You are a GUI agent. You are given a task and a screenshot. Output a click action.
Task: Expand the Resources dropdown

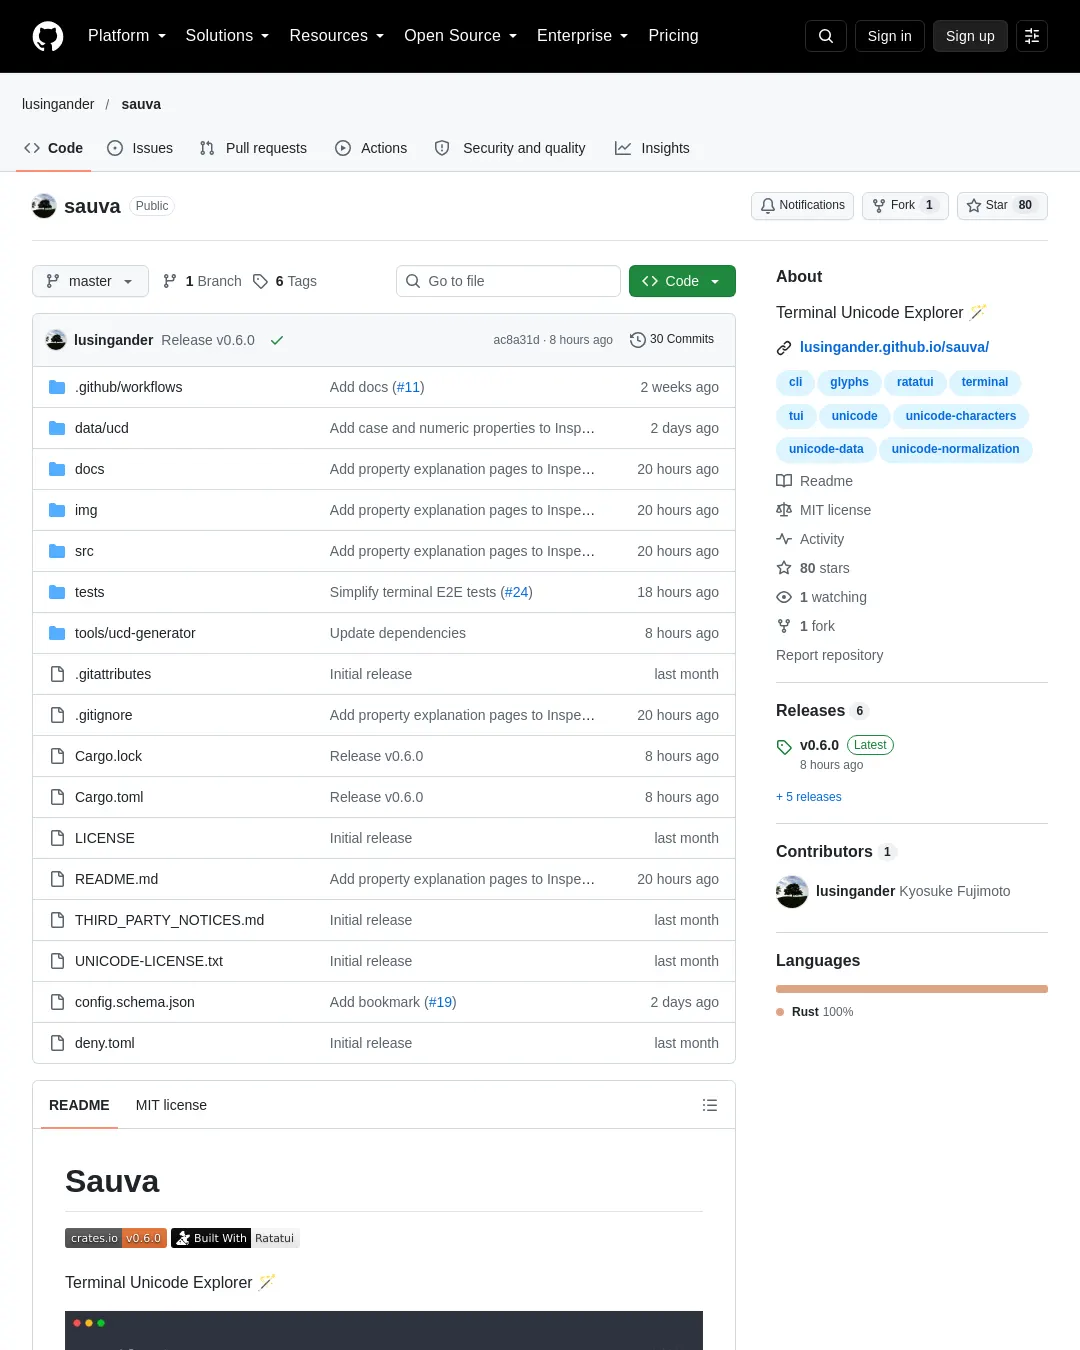336,36
